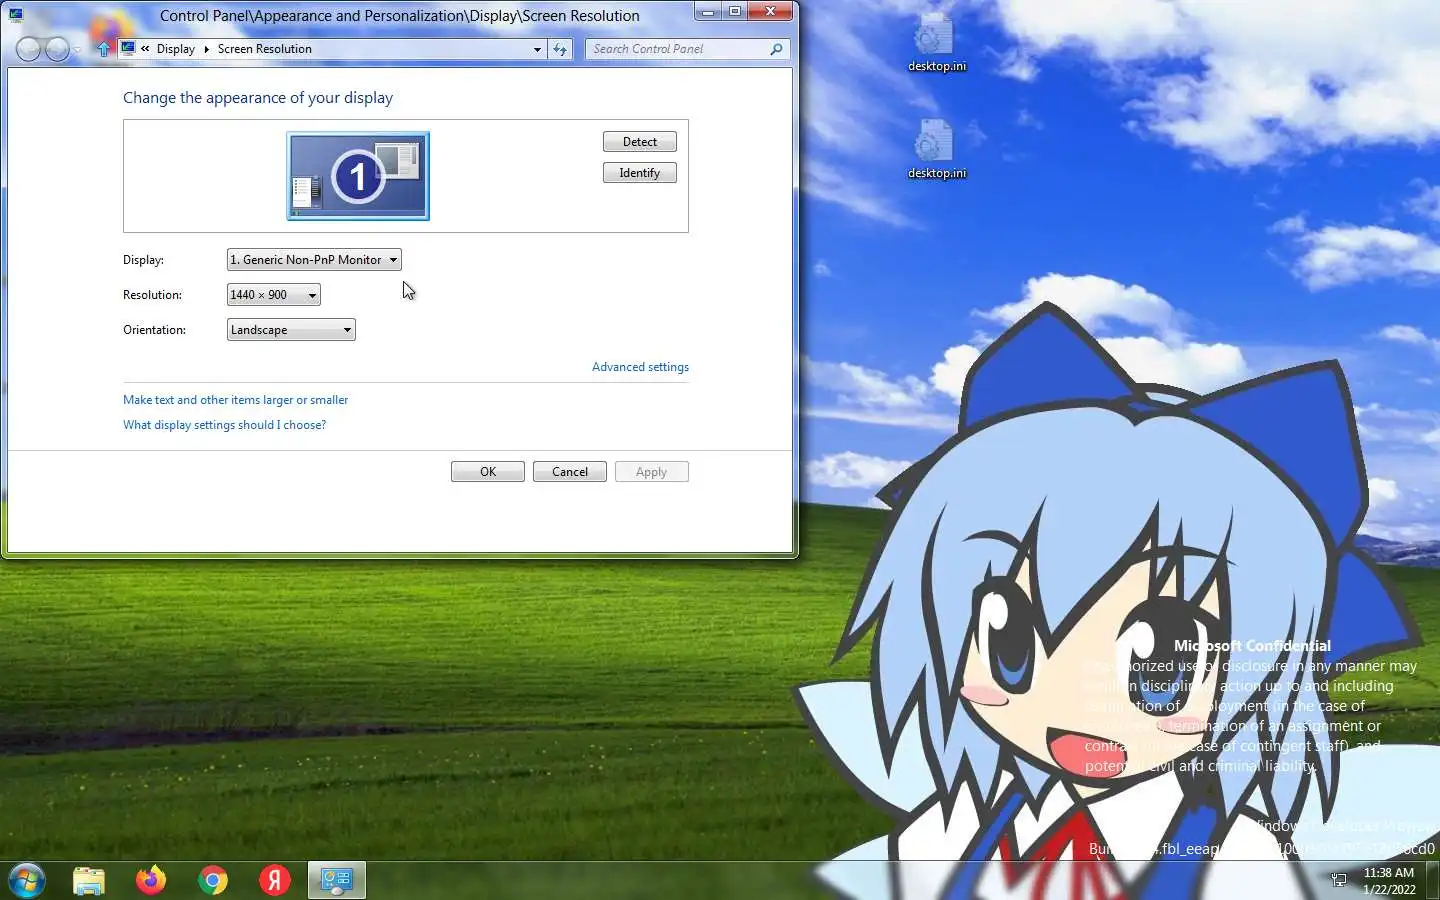Viewport: 1440px width, 900px height.
Task: Minimize the Screen Resolution window
Action: point(708,12)
